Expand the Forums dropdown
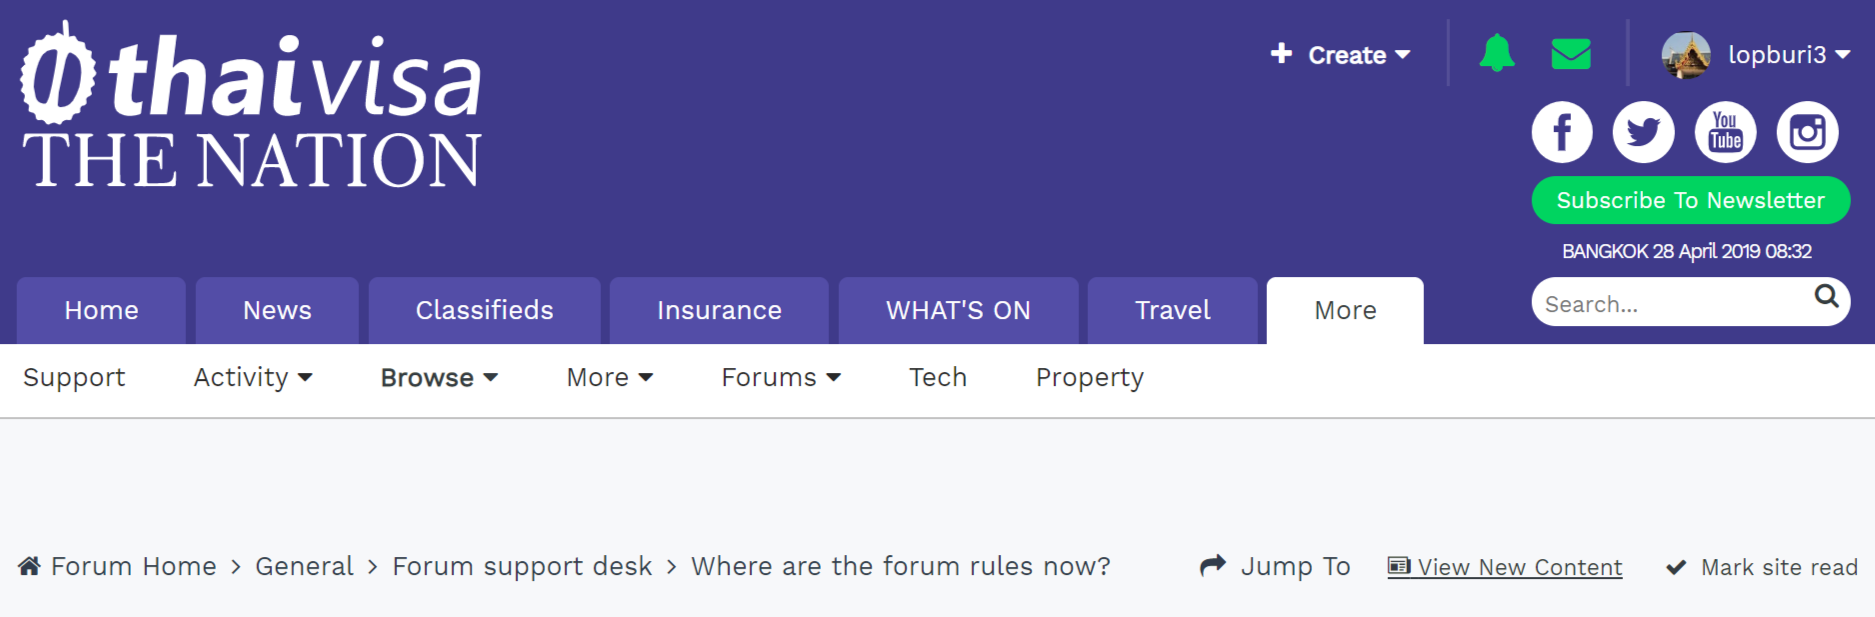This screenshot has height=617, width=1875. click(x=781, y=377)
